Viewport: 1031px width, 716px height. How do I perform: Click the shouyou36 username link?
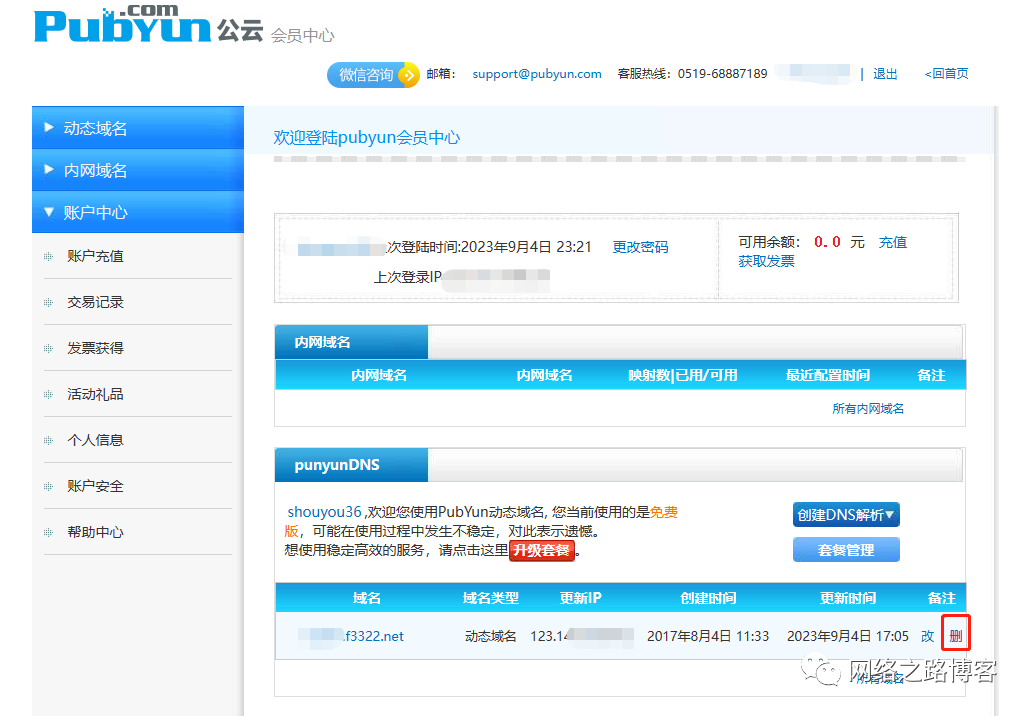[x=324, y=512]
